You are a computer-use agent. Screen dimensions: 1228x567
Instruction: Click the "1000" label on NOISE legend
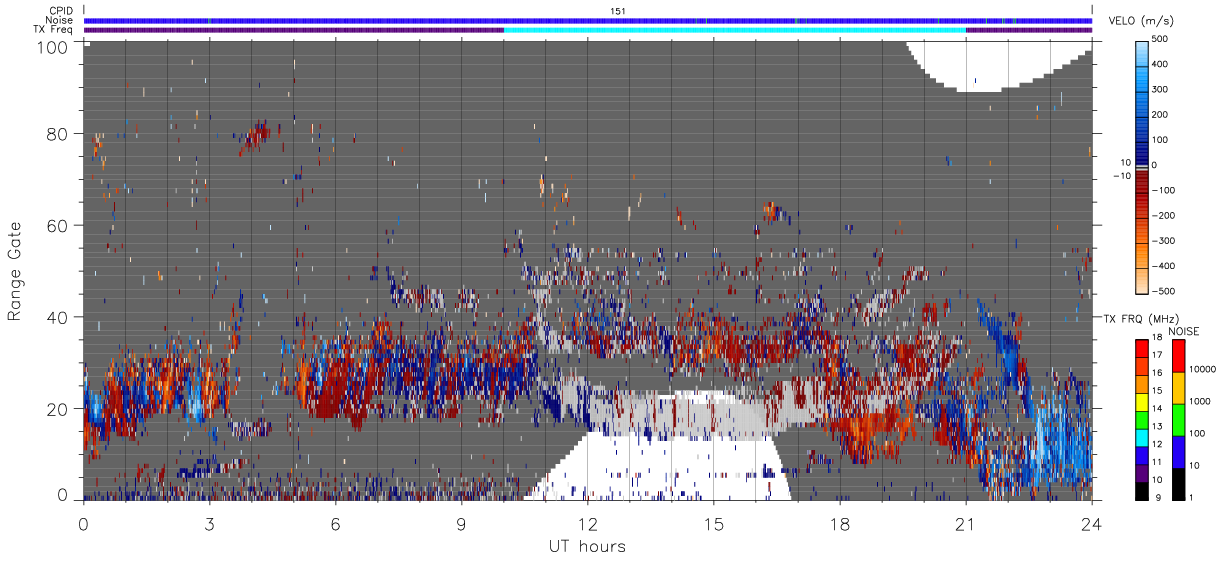point(1201,401)
